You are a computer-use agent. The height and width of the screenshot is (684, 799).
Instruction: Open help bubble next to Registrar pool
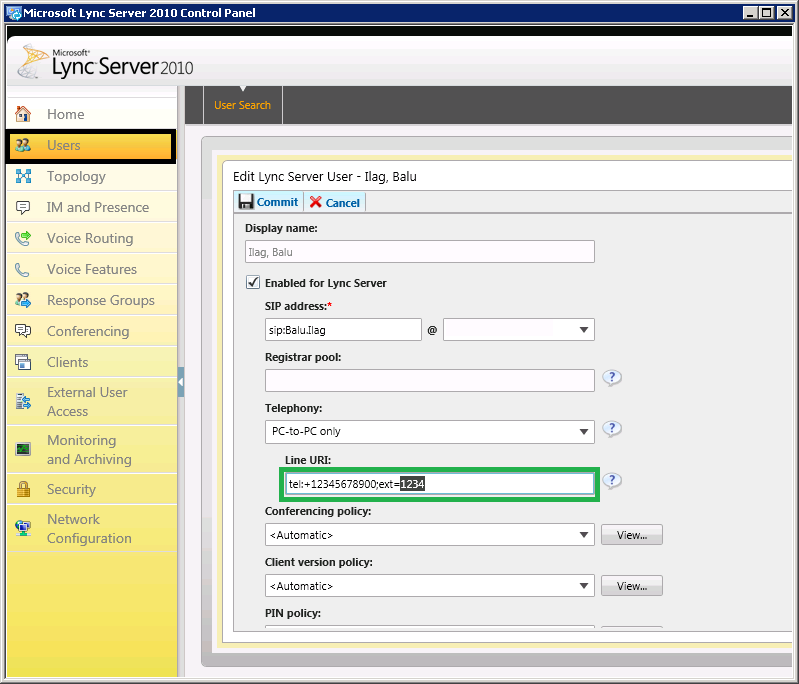612,378
